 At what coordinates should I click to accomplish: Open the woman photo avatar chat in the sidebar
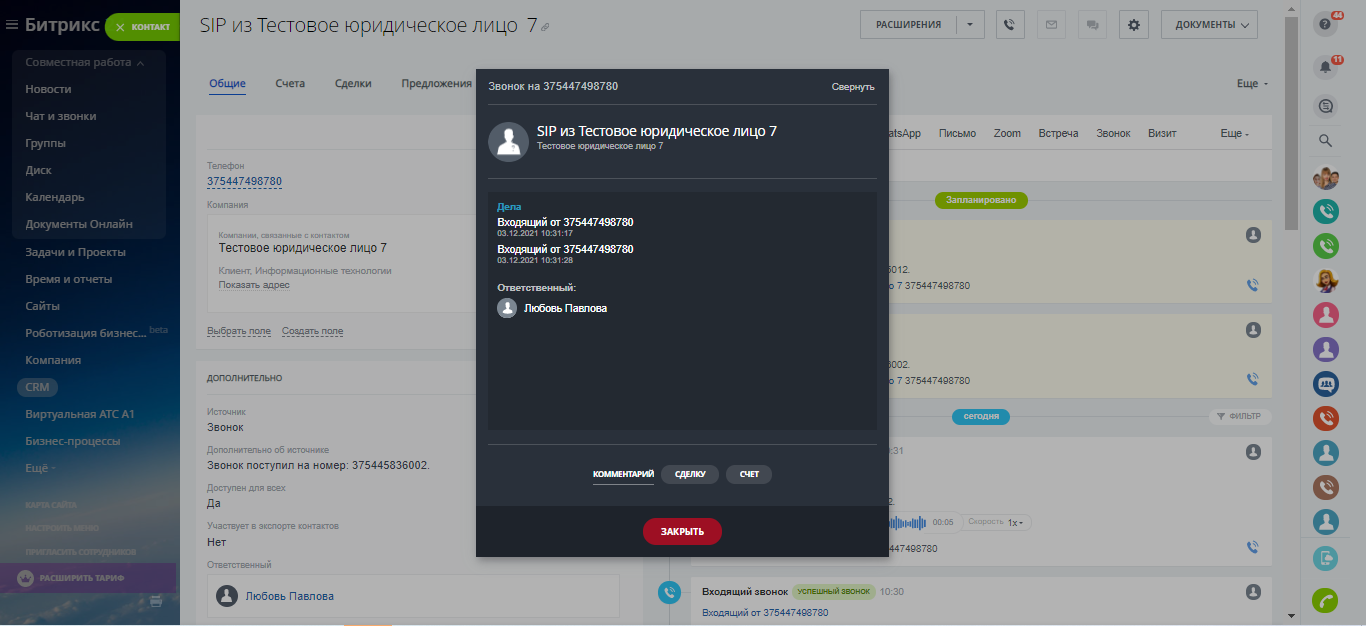(x=1326, y=280)
